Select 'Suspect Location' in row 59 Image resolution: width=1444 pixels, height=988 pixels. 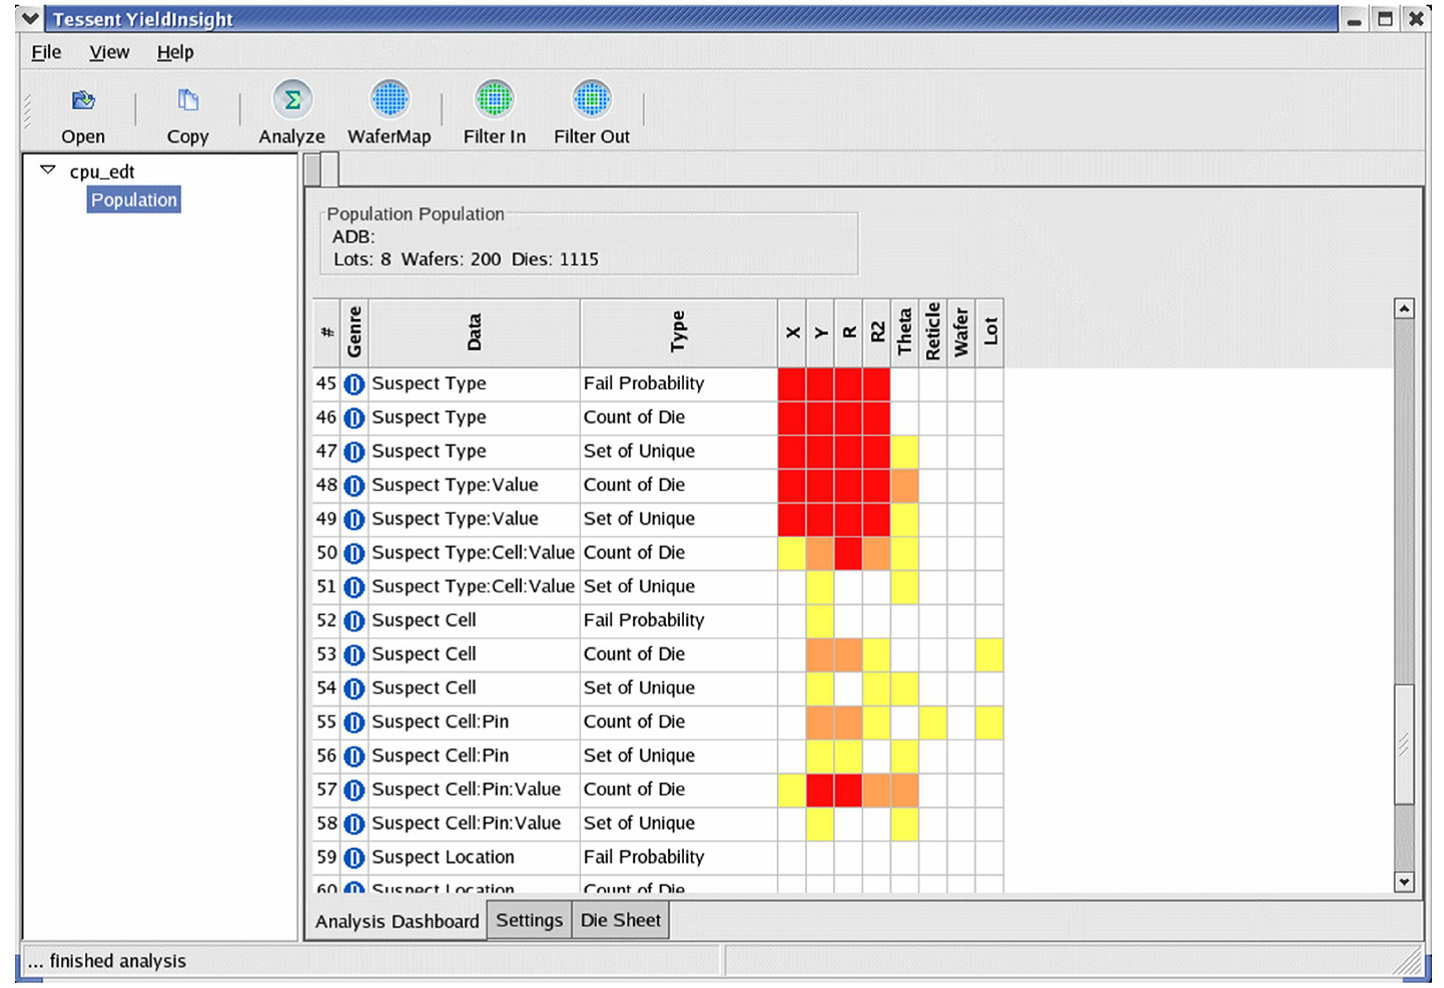tap(443, 858)
